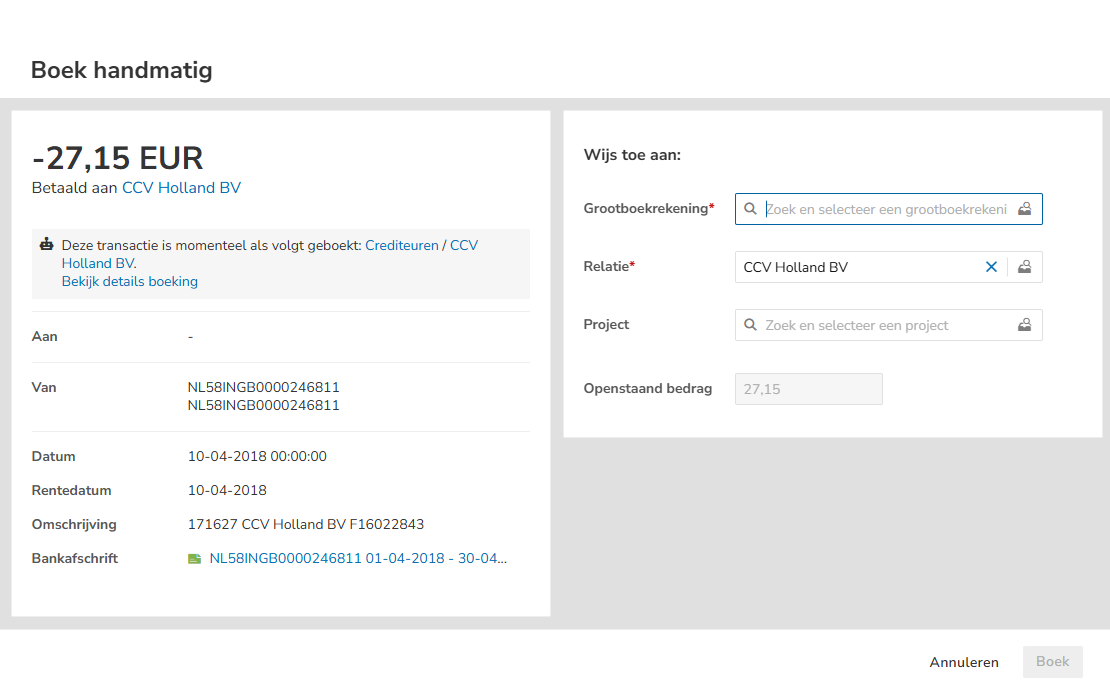Click the robot icon in booking notice

[x=46, y=245]
